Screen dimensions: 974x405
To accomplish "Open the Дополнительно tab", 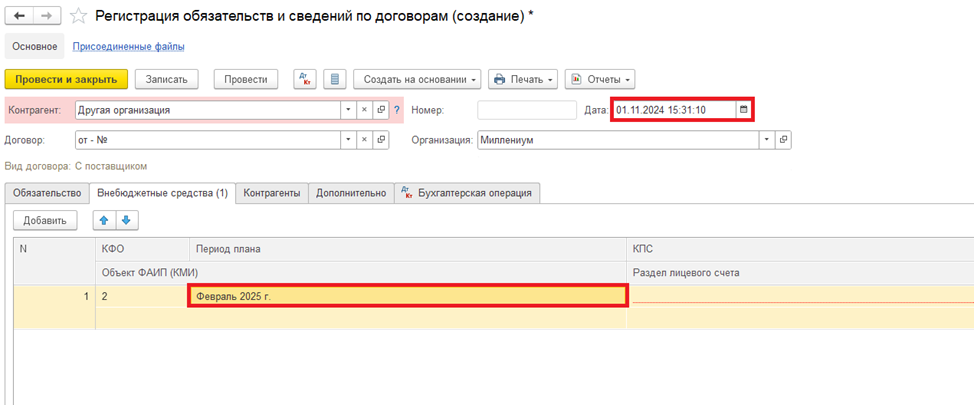I will (351, 193).
